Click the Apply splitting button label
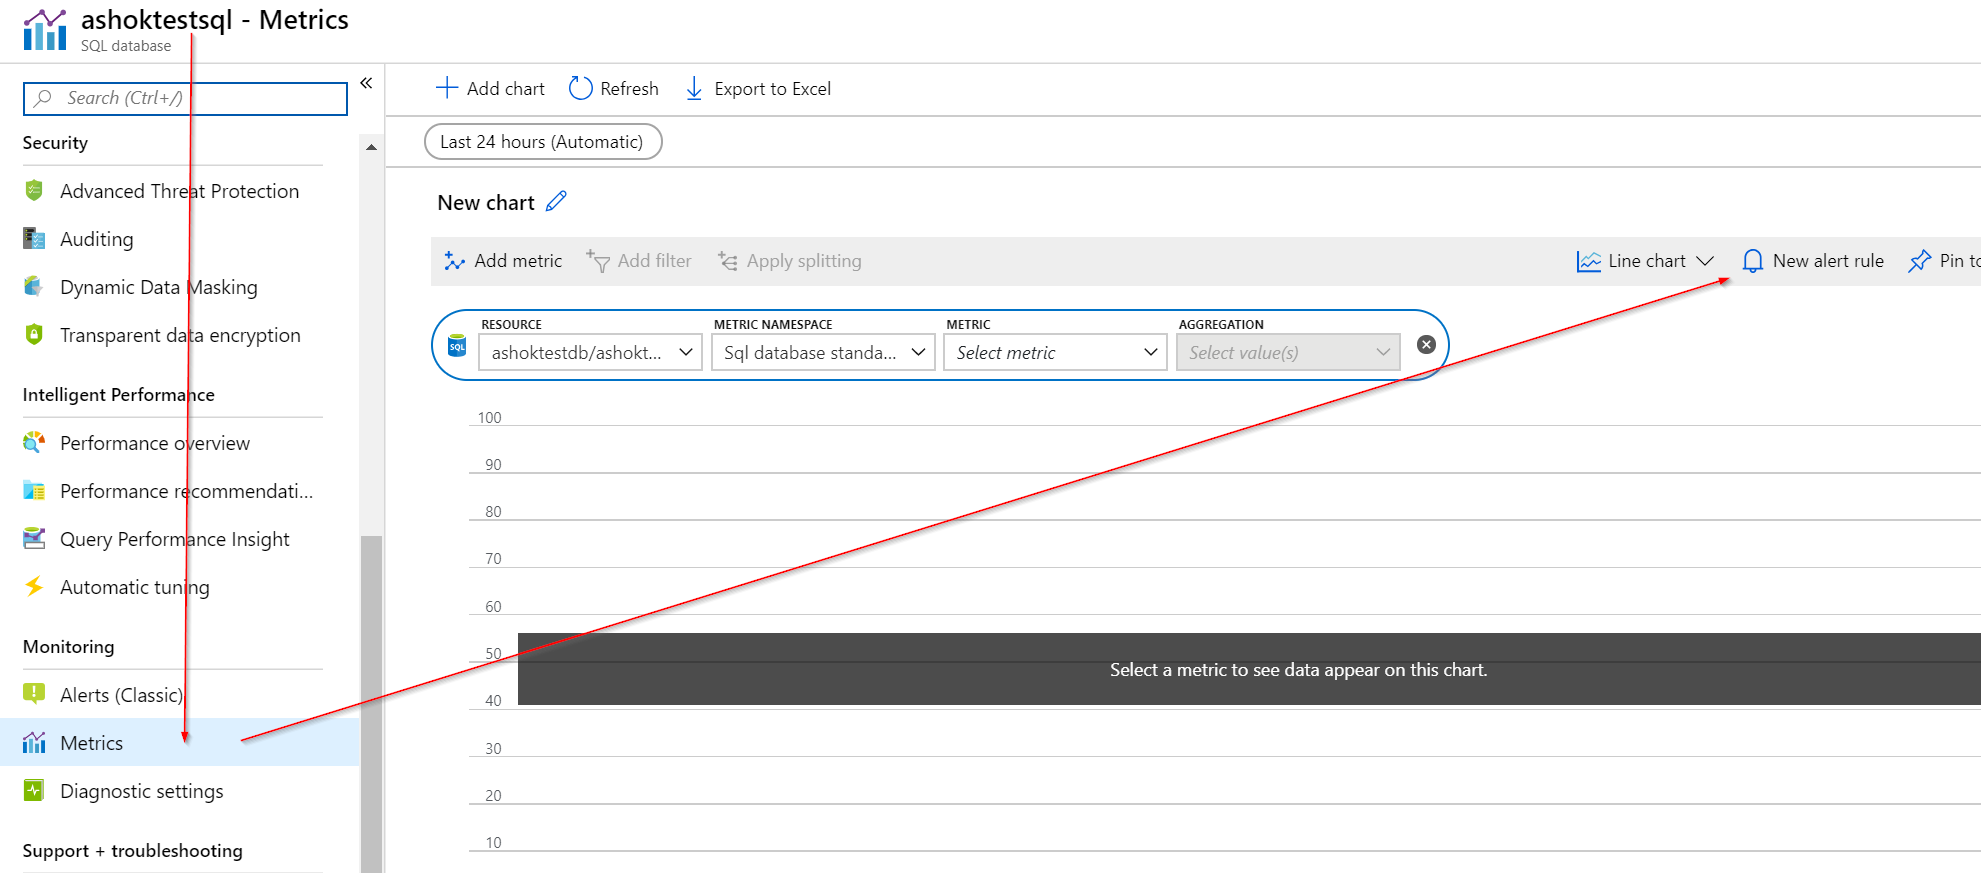 (804, 261)
